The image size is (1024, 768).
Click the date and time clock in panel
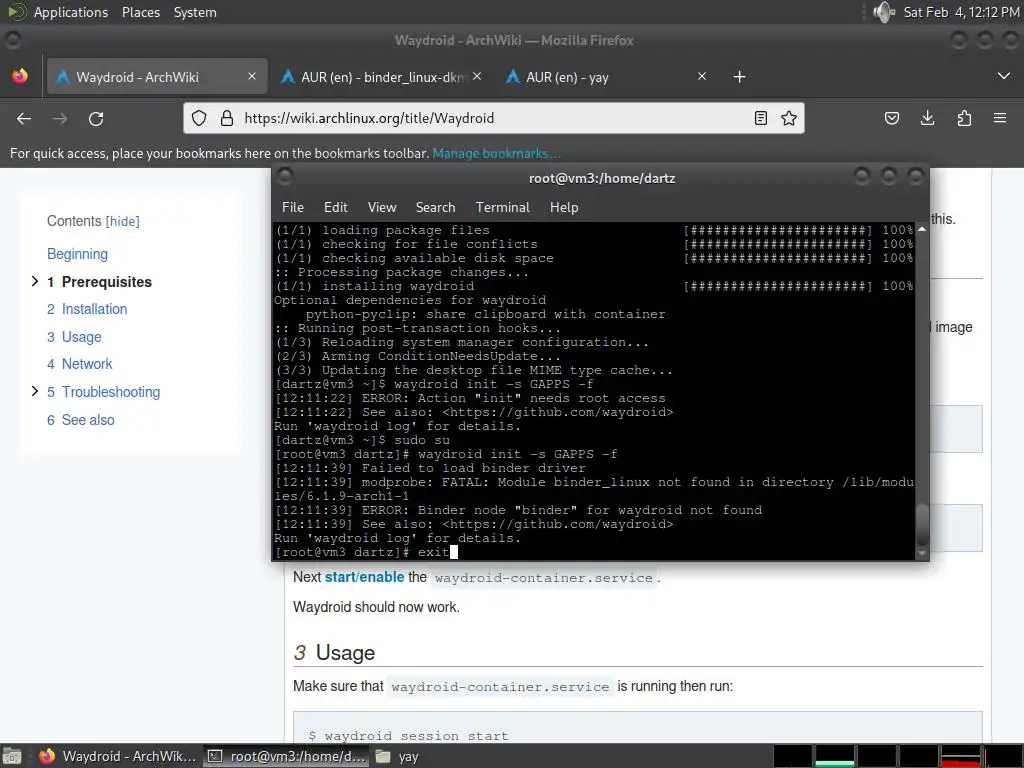(961, 12)
